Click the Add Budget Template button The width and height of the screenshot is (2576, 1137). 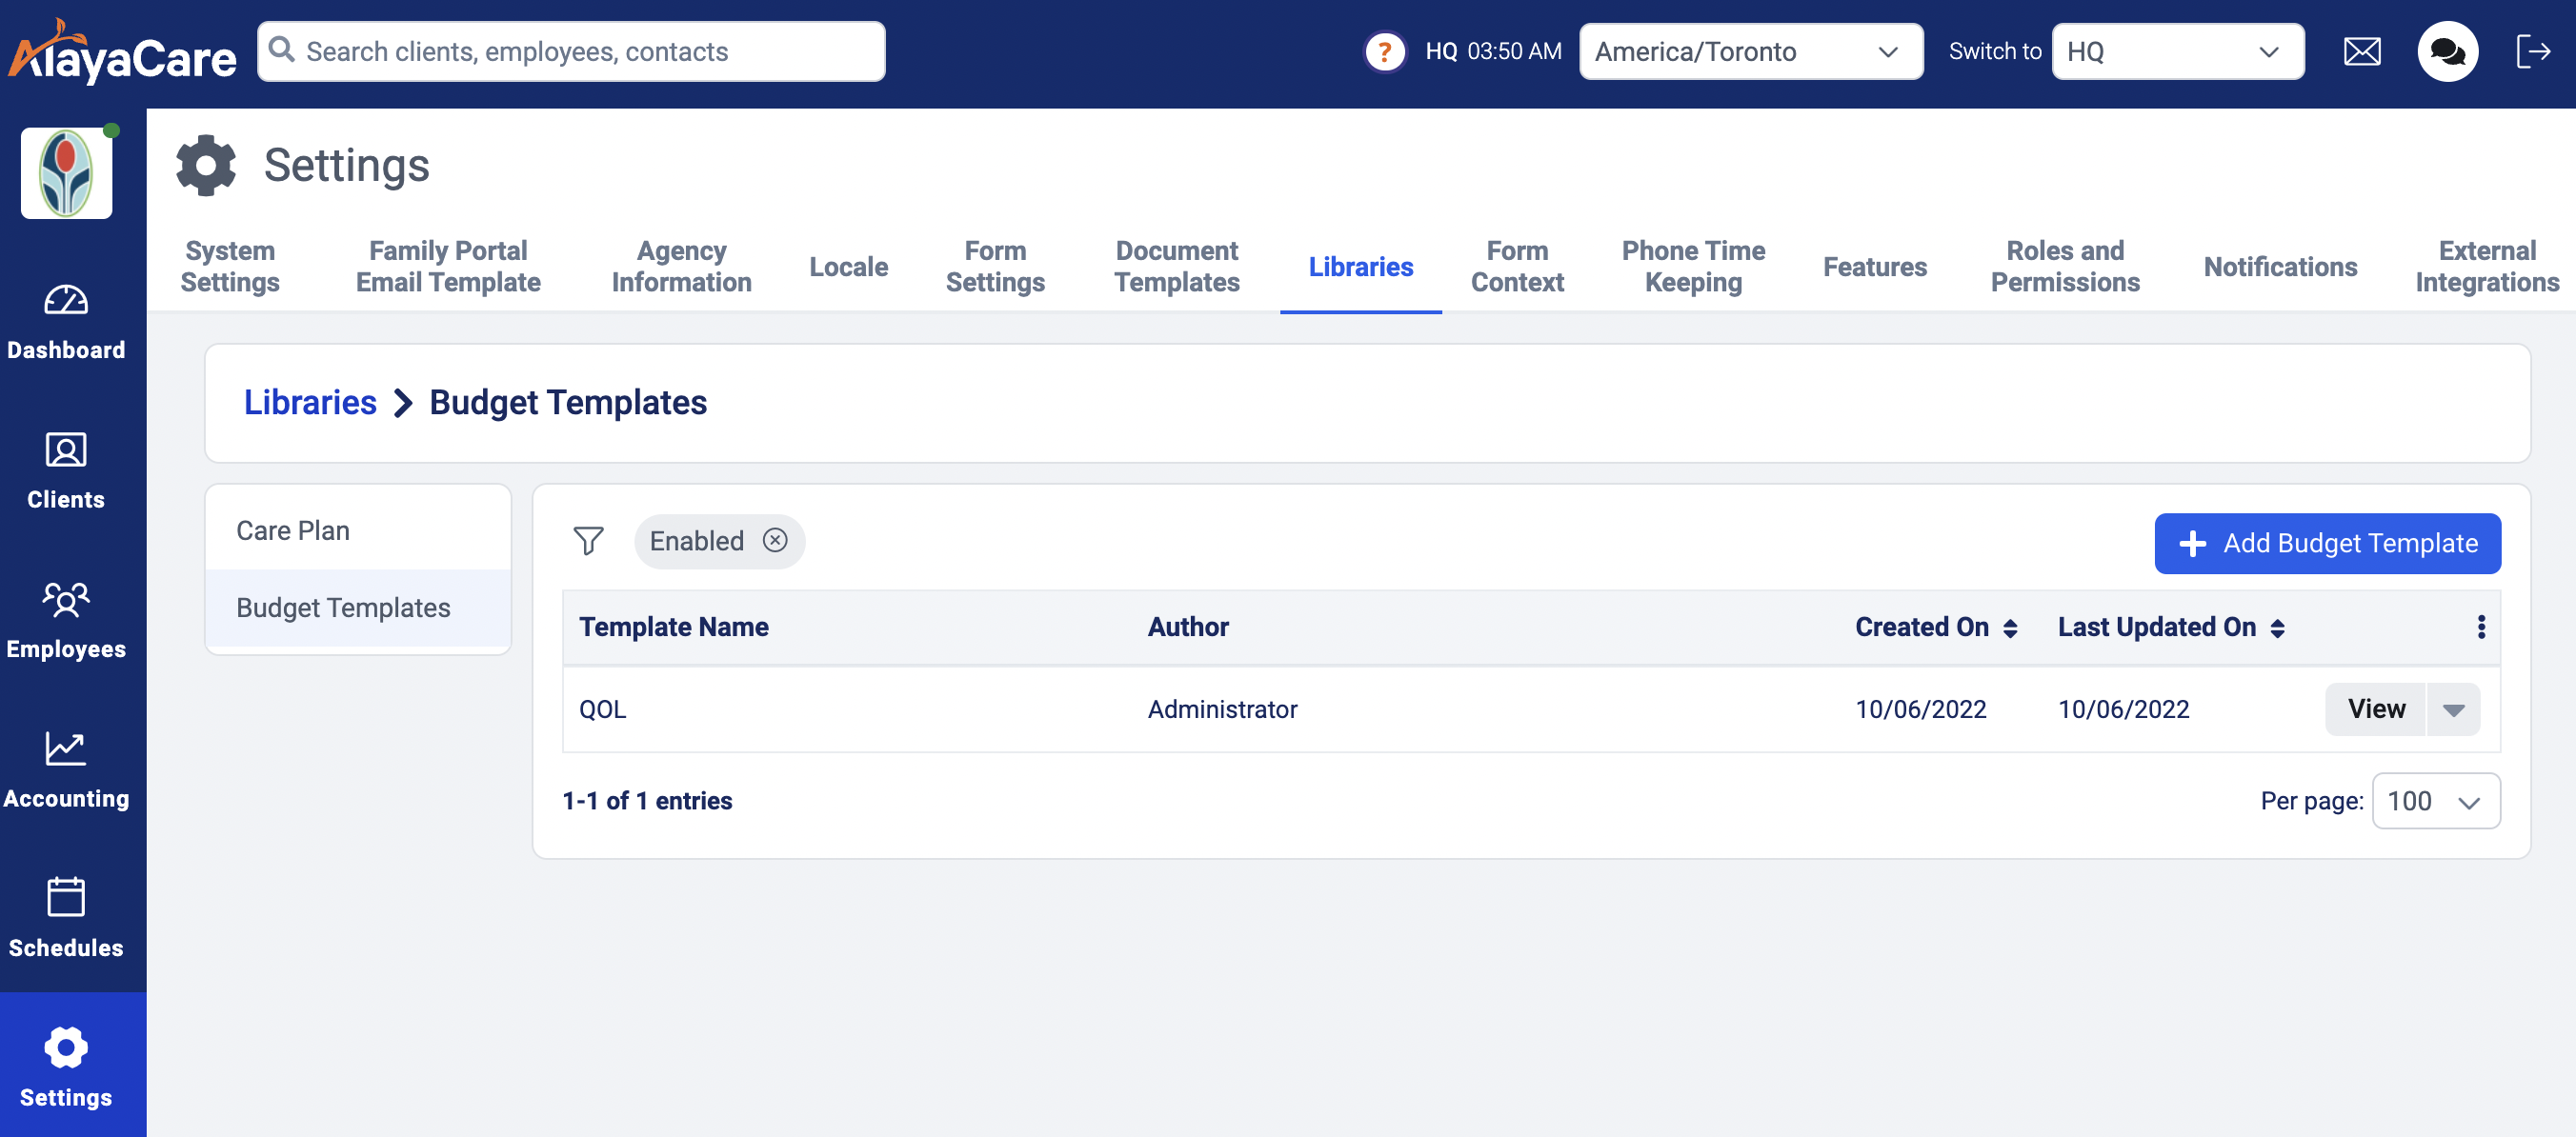[x=2327, y=544]
